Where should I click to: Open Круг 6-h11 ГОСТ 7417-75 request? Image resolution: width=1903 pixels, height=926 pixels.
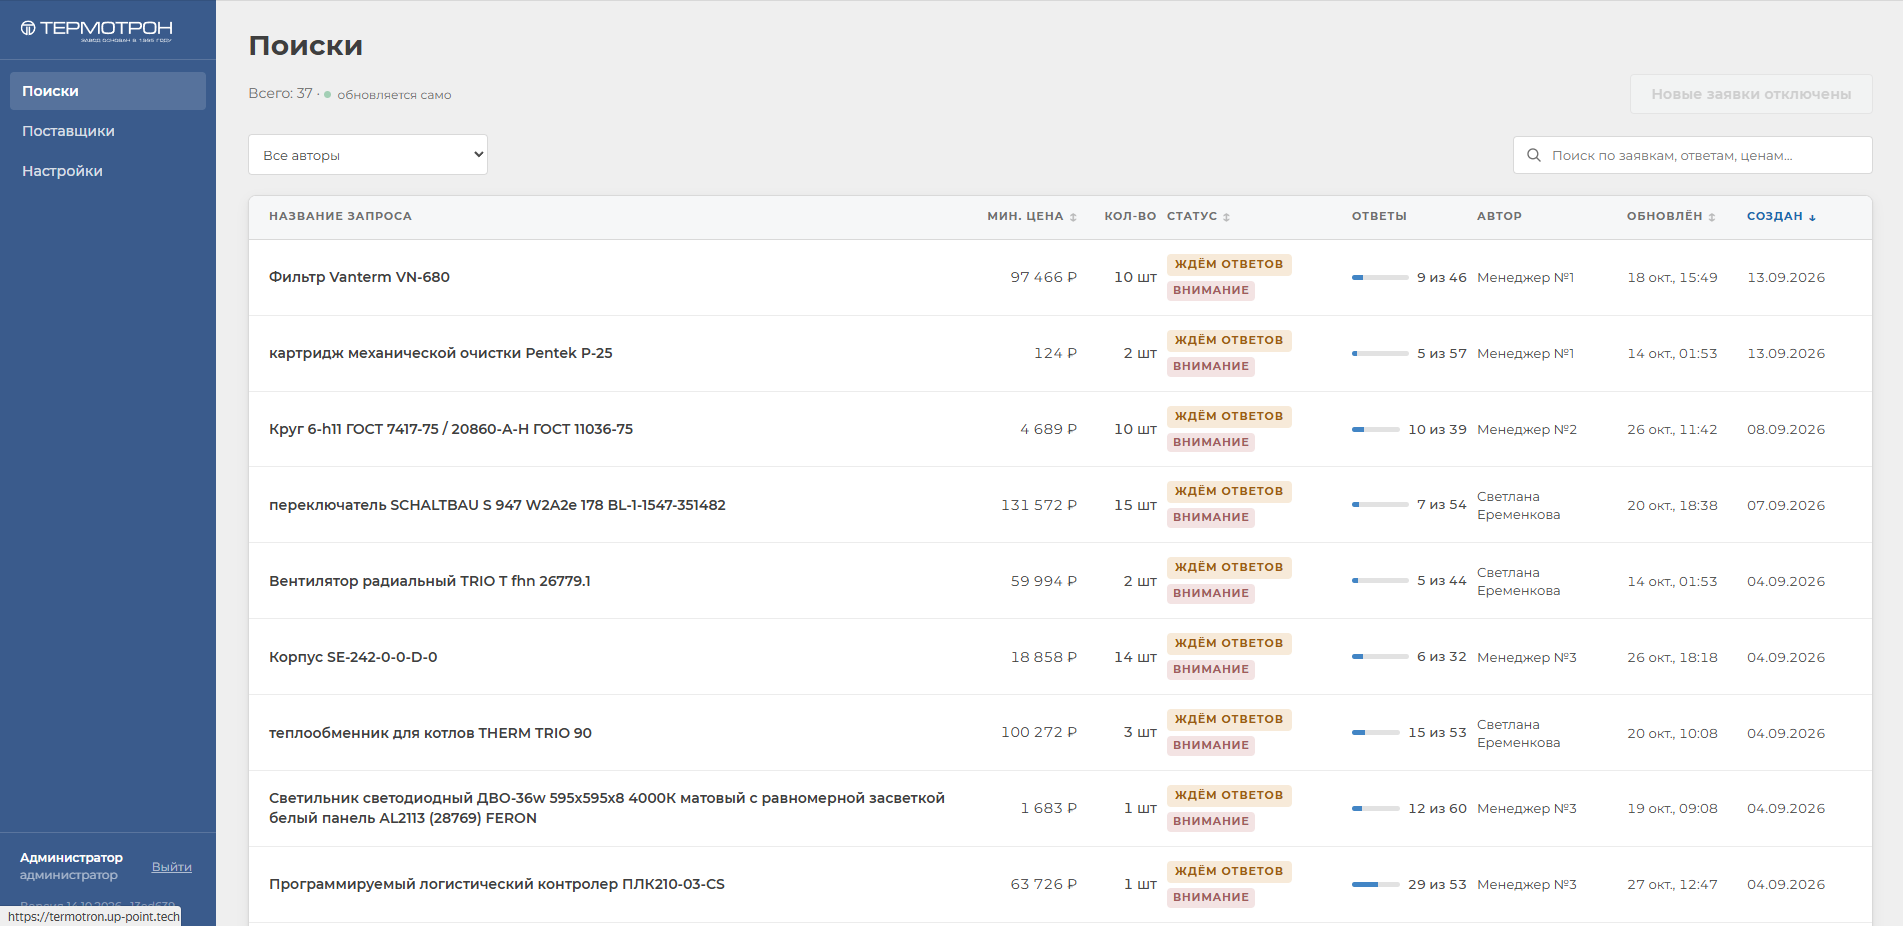[x=451, y=429]
